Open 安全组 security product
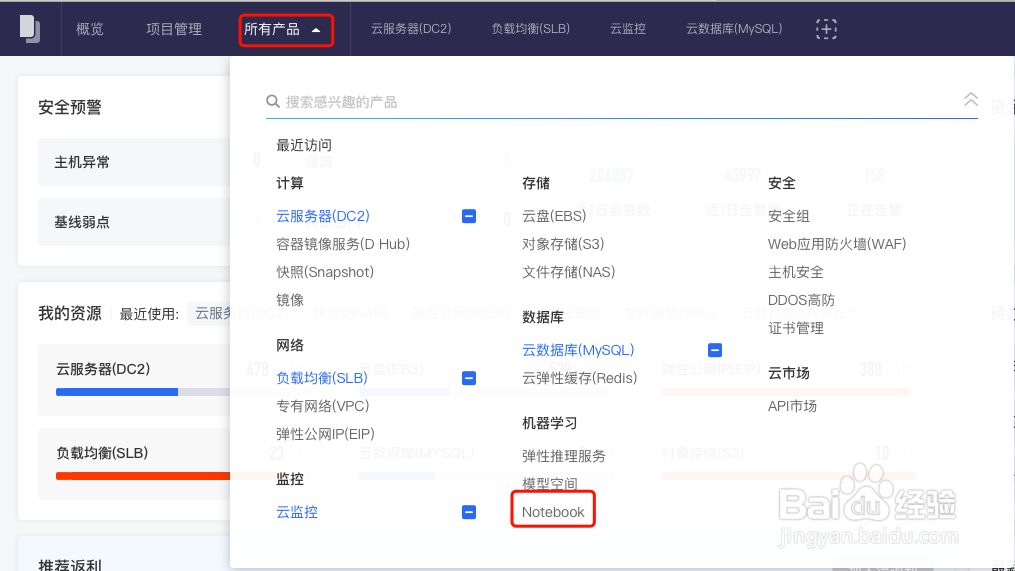Image resolution: width=1015 pixels, height=571 pixels. point(788,216)
